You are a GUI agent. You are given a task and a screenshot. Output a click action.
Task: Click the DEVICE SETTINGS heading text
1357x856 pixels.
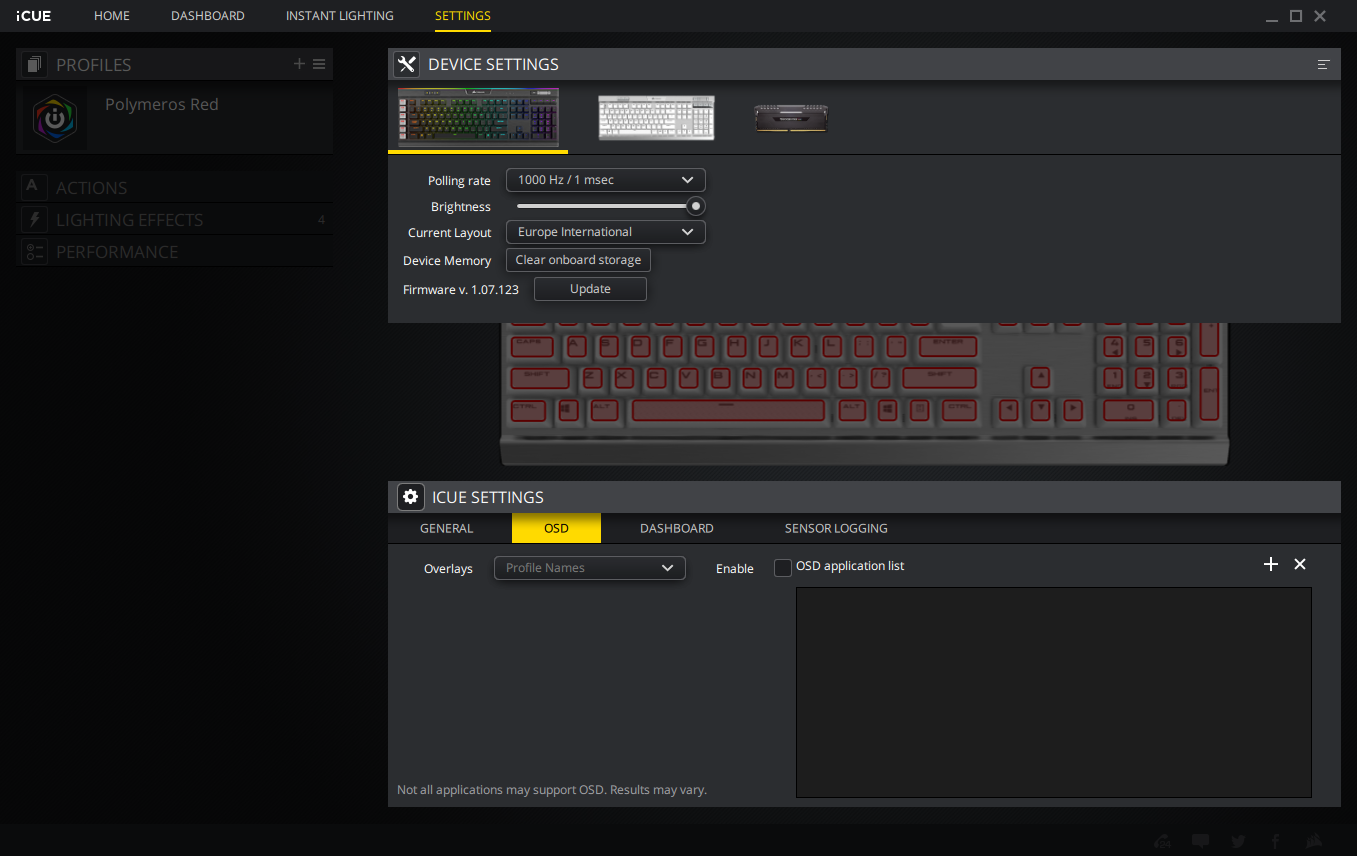(x=493, y=64)
